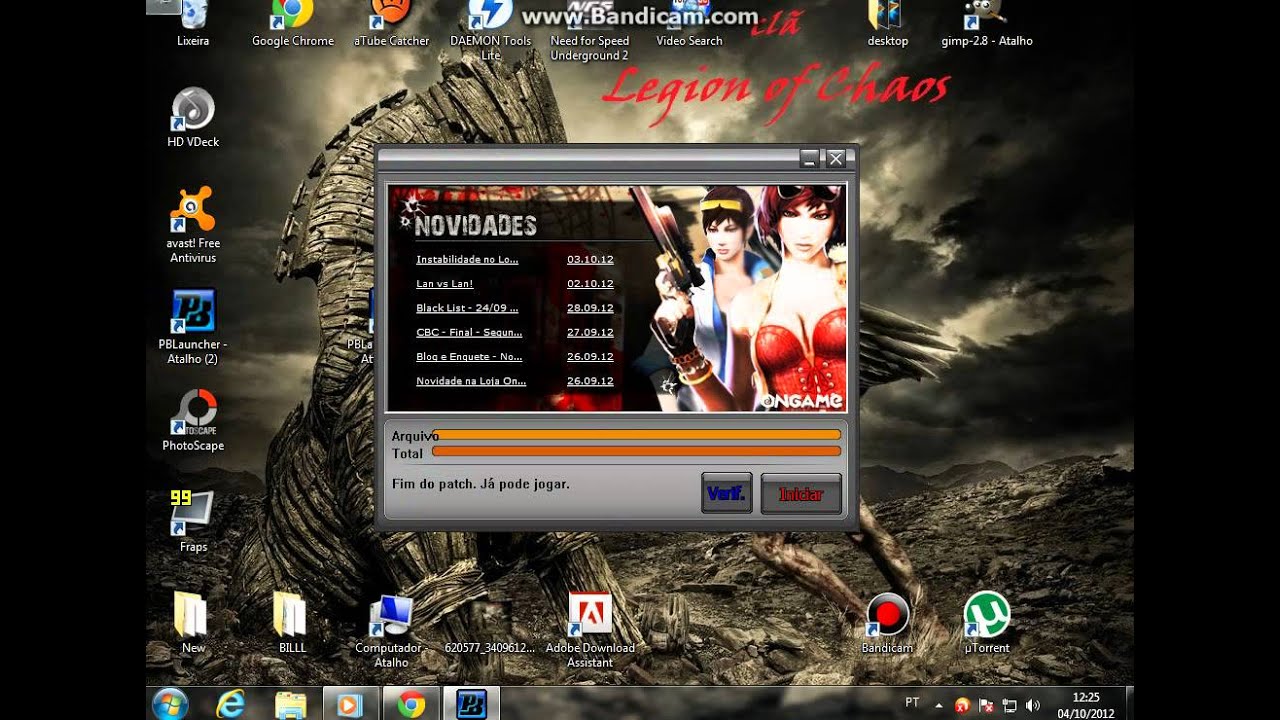Select the PhotoScape desktop icon
Image resolution: width=1280 pixels, height=720 pixels.
coord(193,420)
